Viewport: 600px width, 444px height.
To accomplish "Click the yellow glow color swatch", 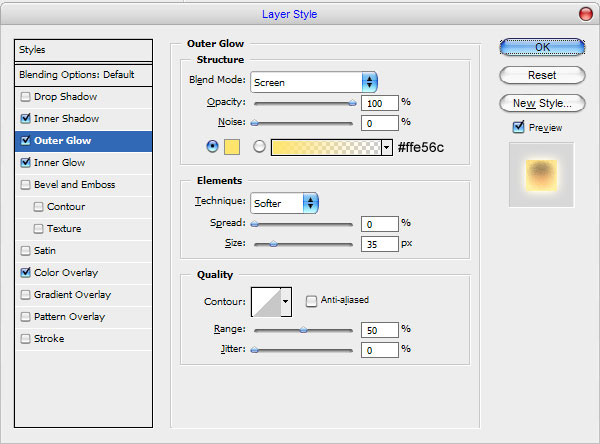I will coord(232,147).
